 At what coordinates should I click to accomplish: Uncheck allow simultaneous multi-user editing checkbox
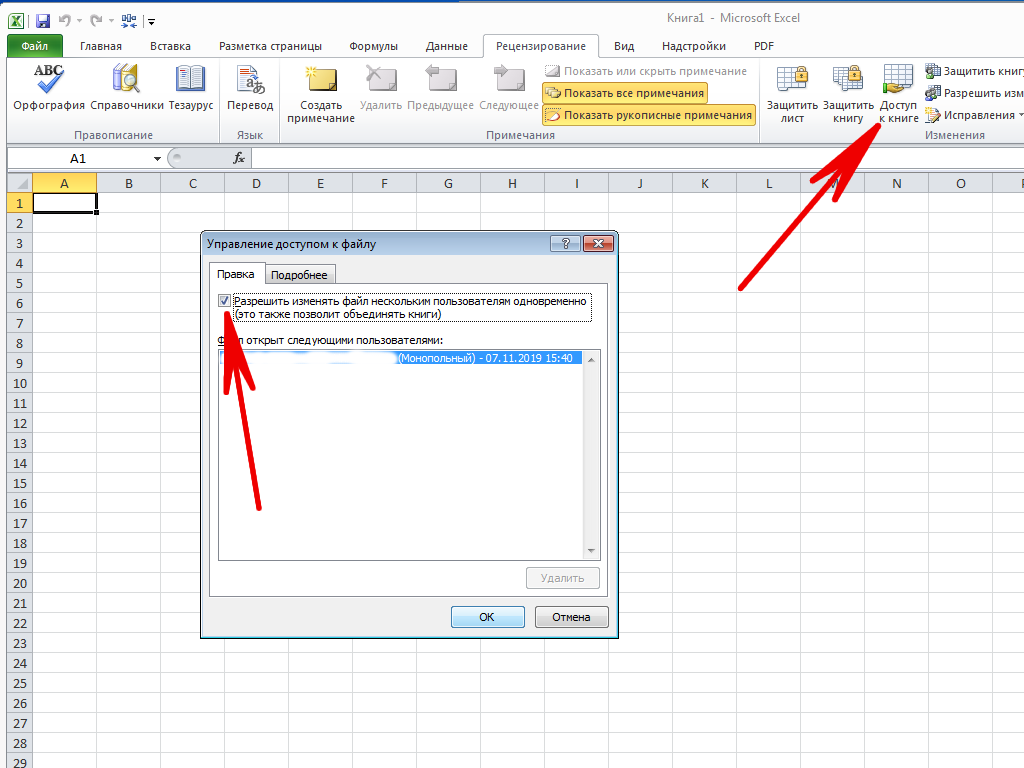(224, 301)
